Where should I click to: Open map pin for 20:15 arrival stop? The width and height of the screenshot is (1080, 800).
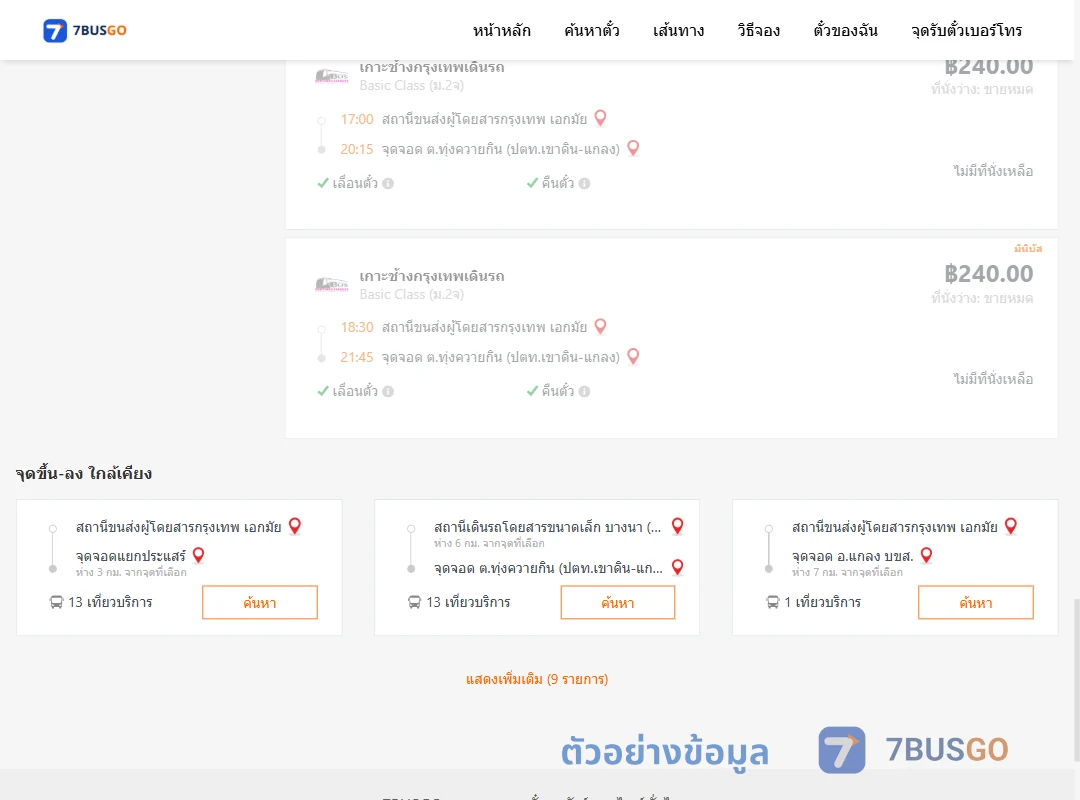(x=633, y=148)
